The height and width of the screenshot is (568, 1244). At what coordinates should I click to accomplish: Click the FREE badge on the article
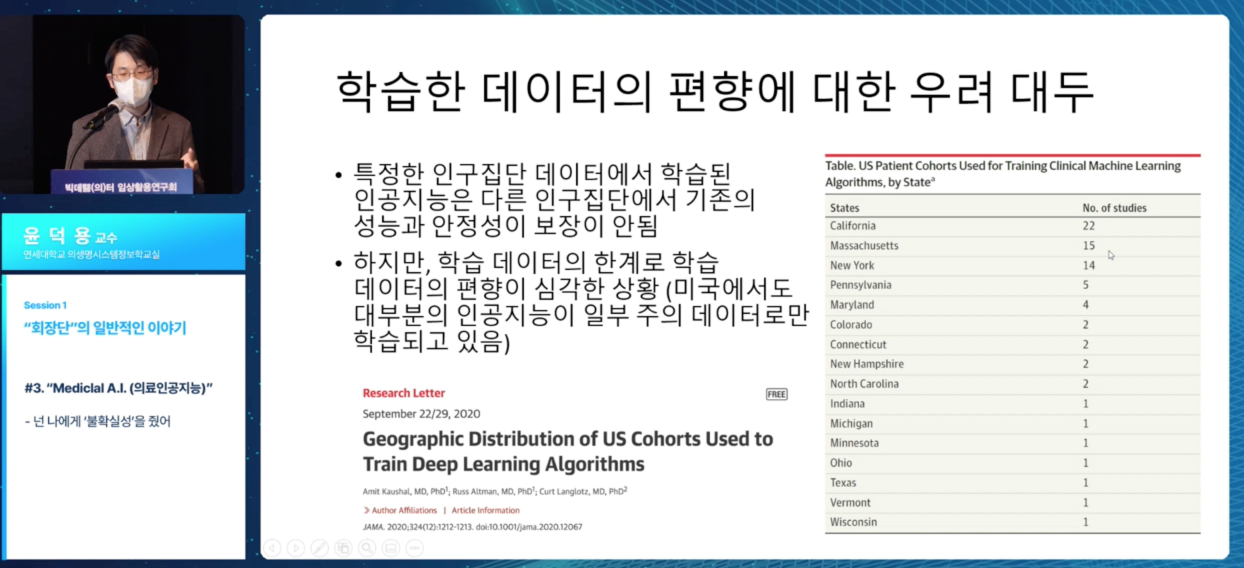click(776, 394)
